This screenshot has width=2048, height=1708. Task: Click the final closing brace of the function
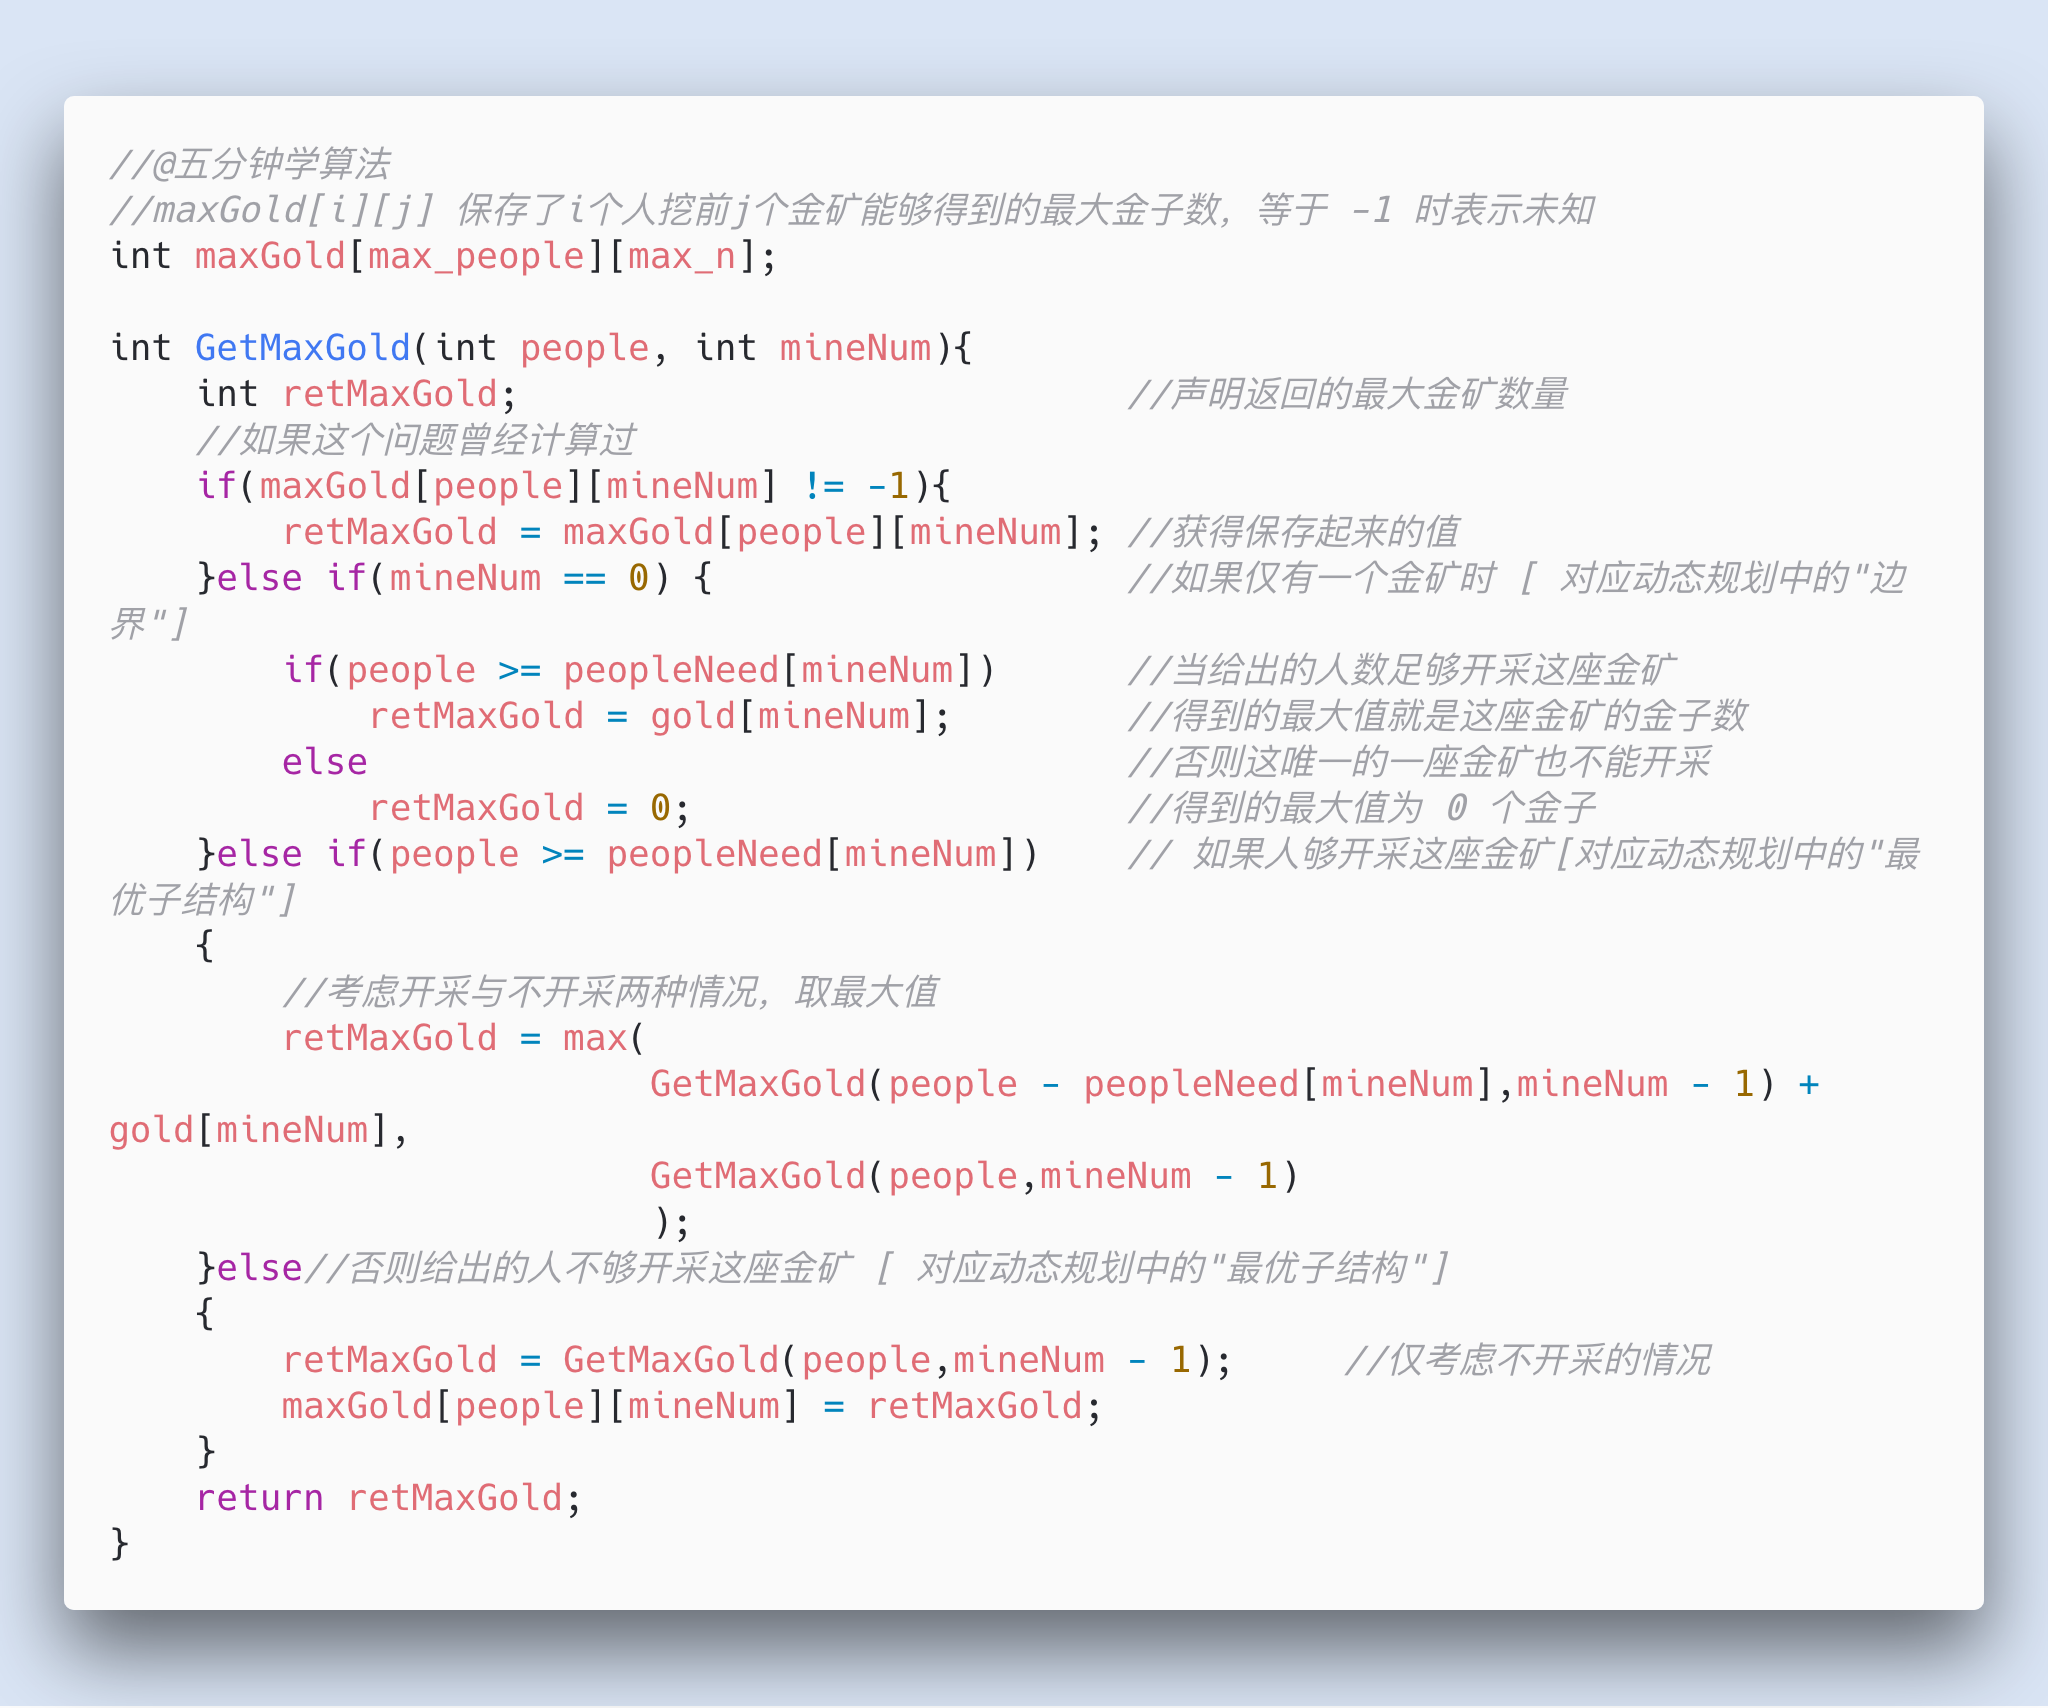119,1544
